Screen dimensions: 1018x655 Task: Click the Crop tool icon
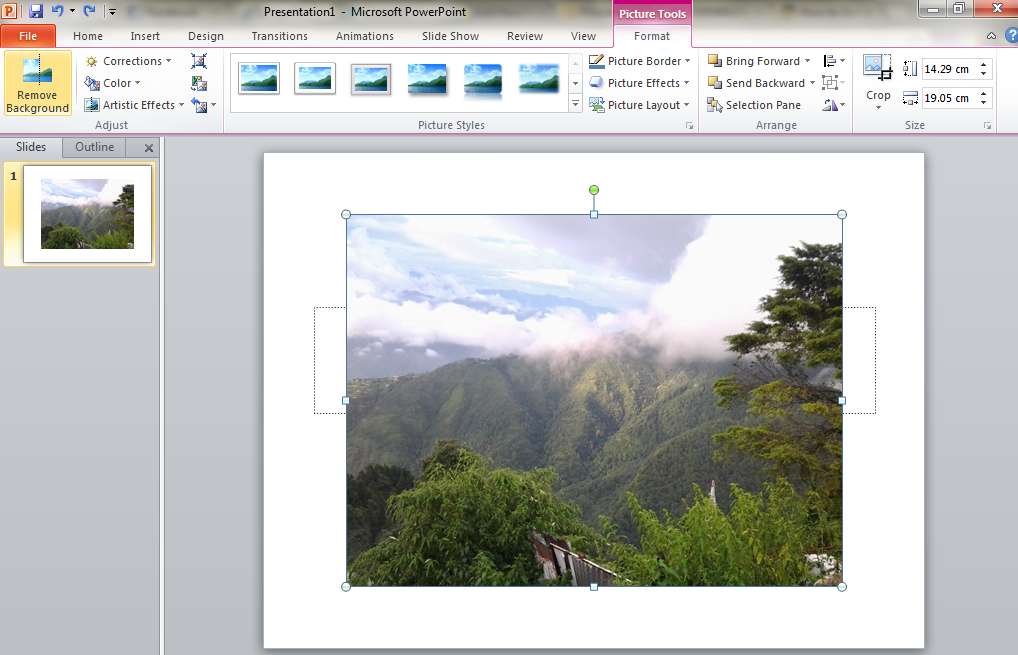(x=878, y=69)
